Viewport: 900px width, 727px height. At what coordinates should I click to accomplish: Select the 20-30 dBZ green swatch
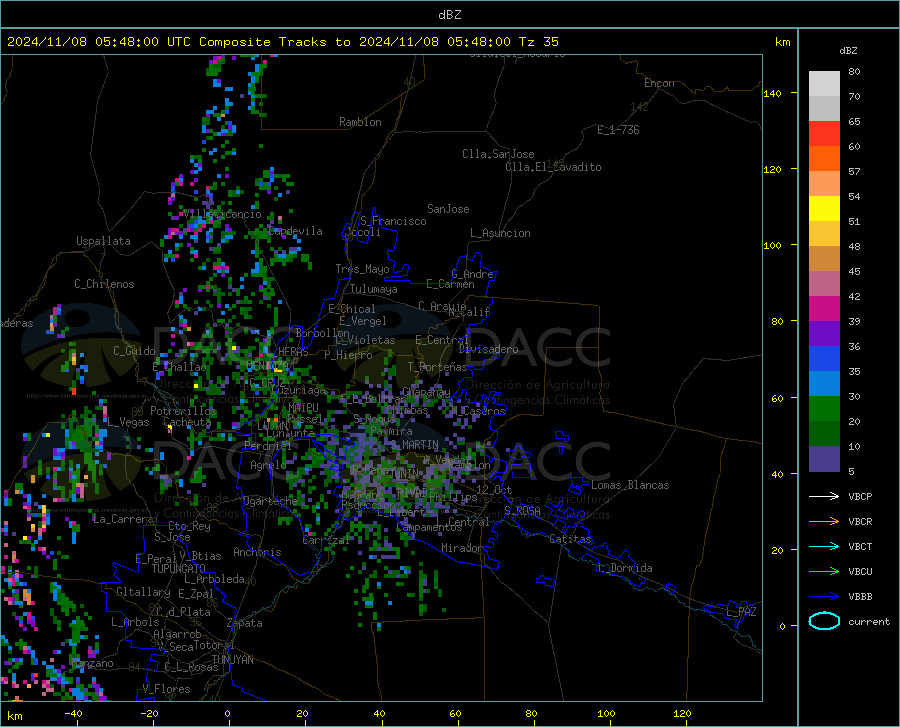pyautogui.click(x=824, y=409)
